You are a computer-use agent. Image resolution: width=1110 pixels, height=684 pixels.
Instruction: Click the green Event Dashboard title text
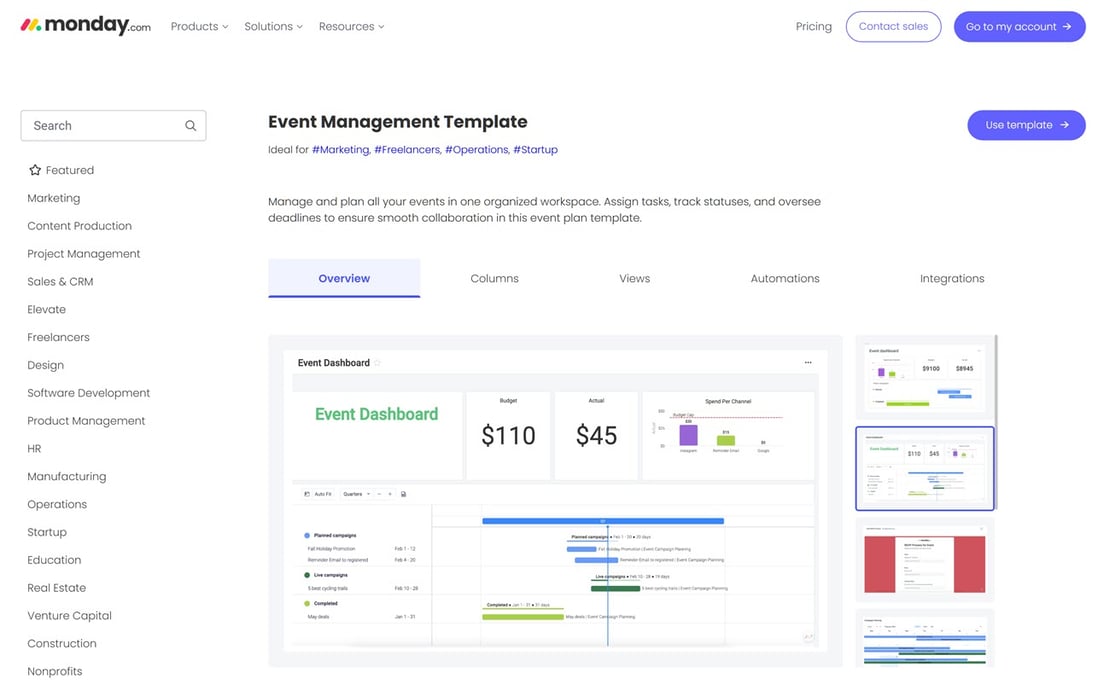[377, 414]
